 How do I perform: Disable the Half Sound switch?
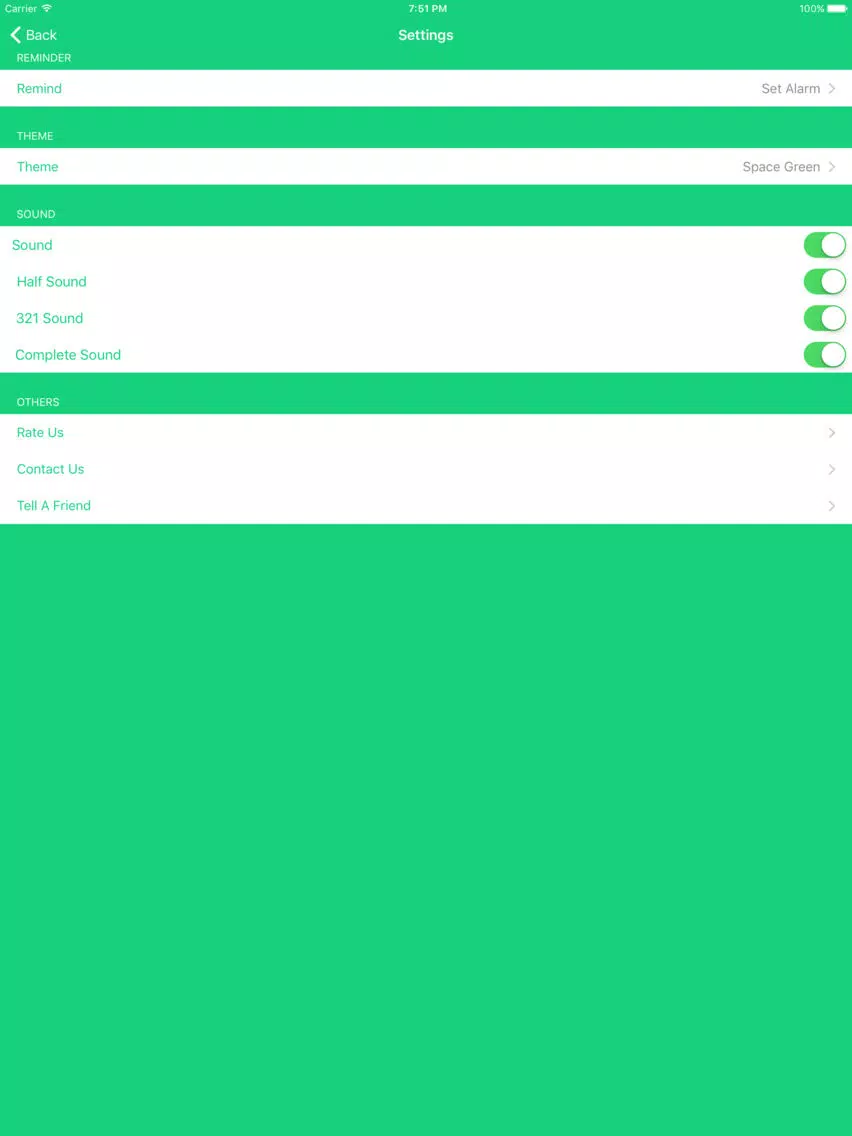click(824, 282)
